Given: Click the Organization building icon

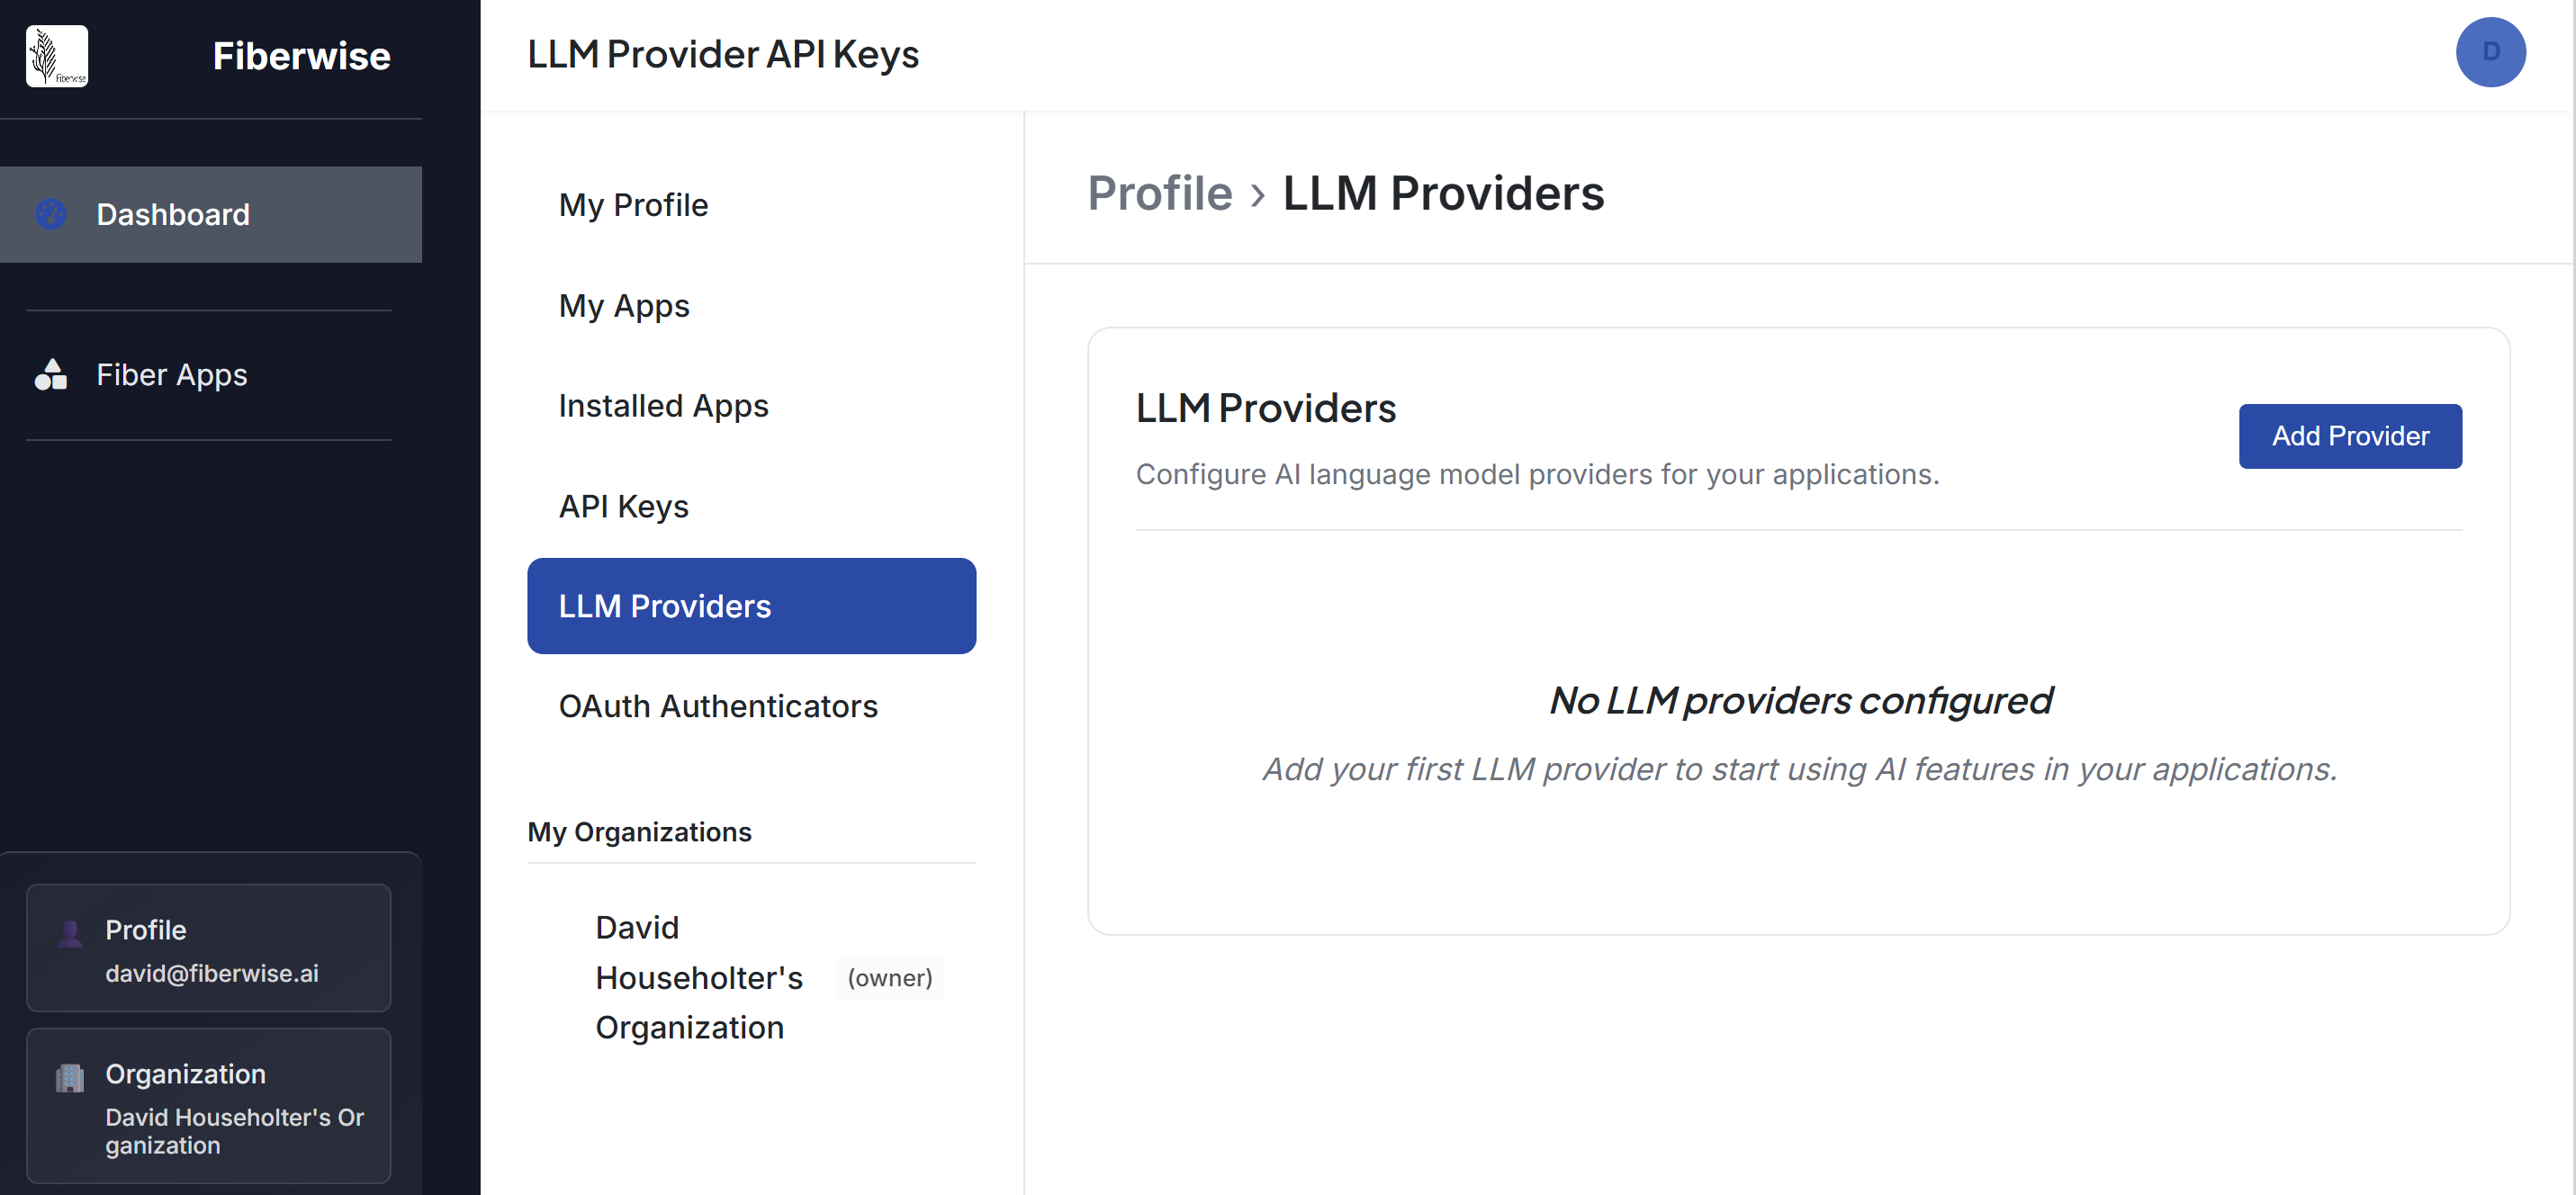Looking at the screenshot, I should (x=70, y=1078).
